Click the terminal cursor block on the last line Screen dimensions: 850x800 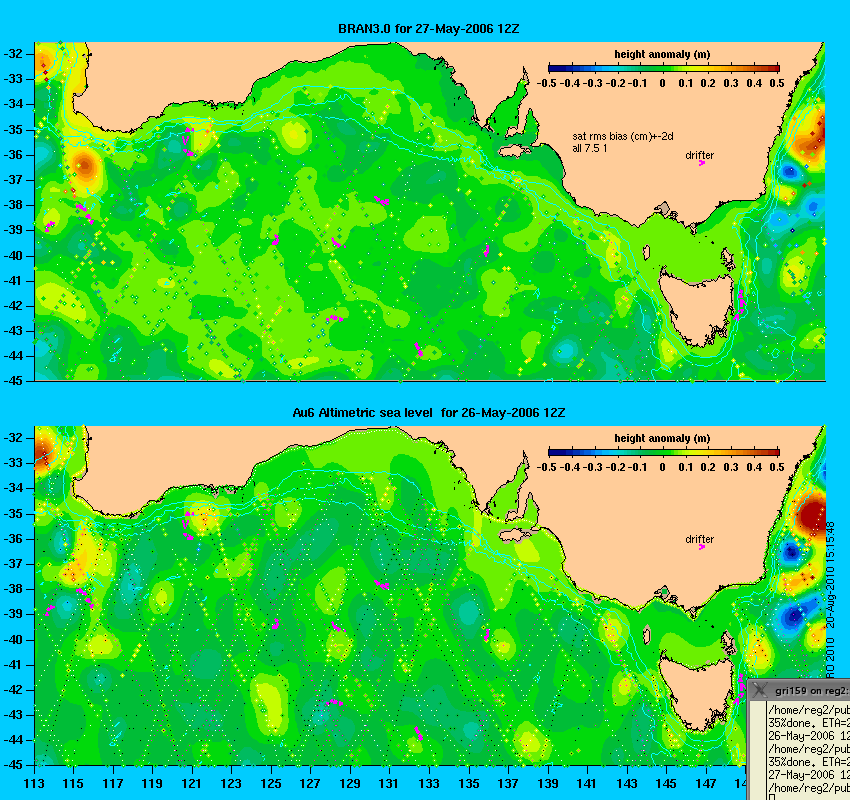coord(771,797)
